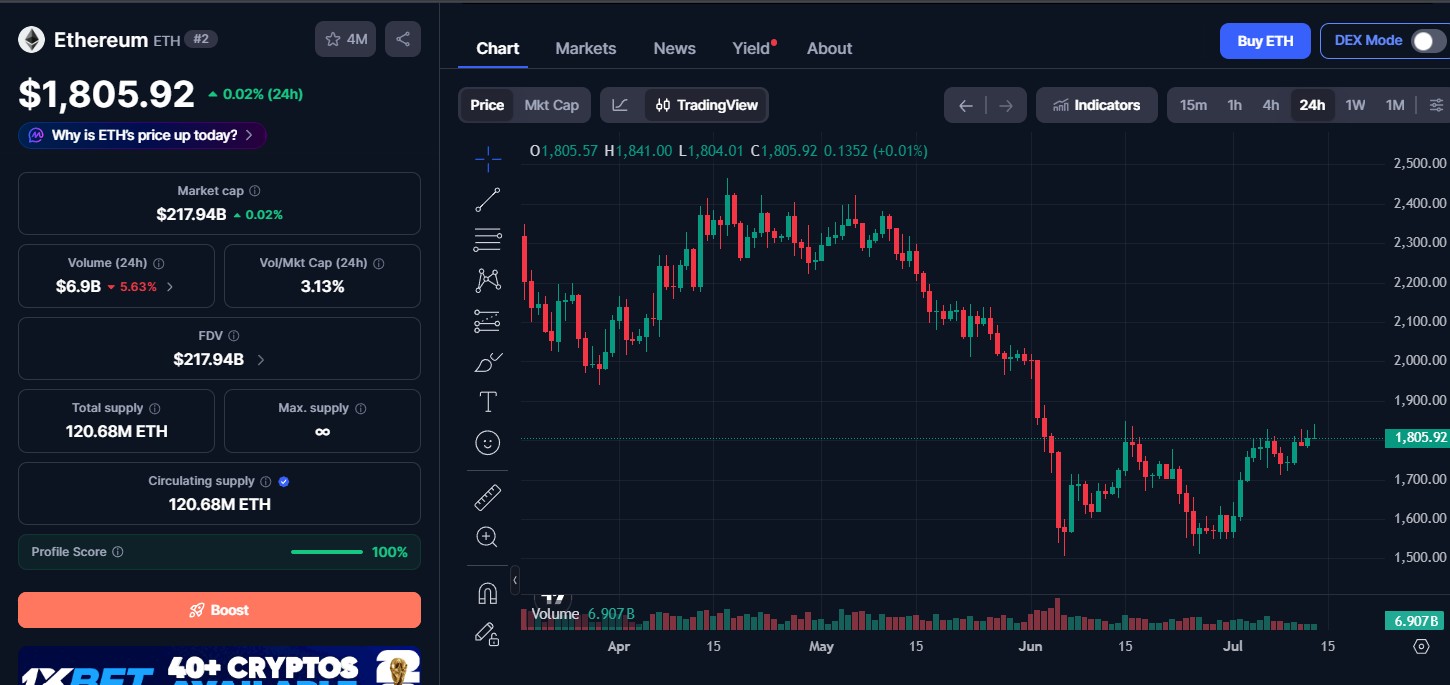The height and width of the screenshot is (685, 1450).
Task: Click the #2 rank badge
Action: coord(201,39)
